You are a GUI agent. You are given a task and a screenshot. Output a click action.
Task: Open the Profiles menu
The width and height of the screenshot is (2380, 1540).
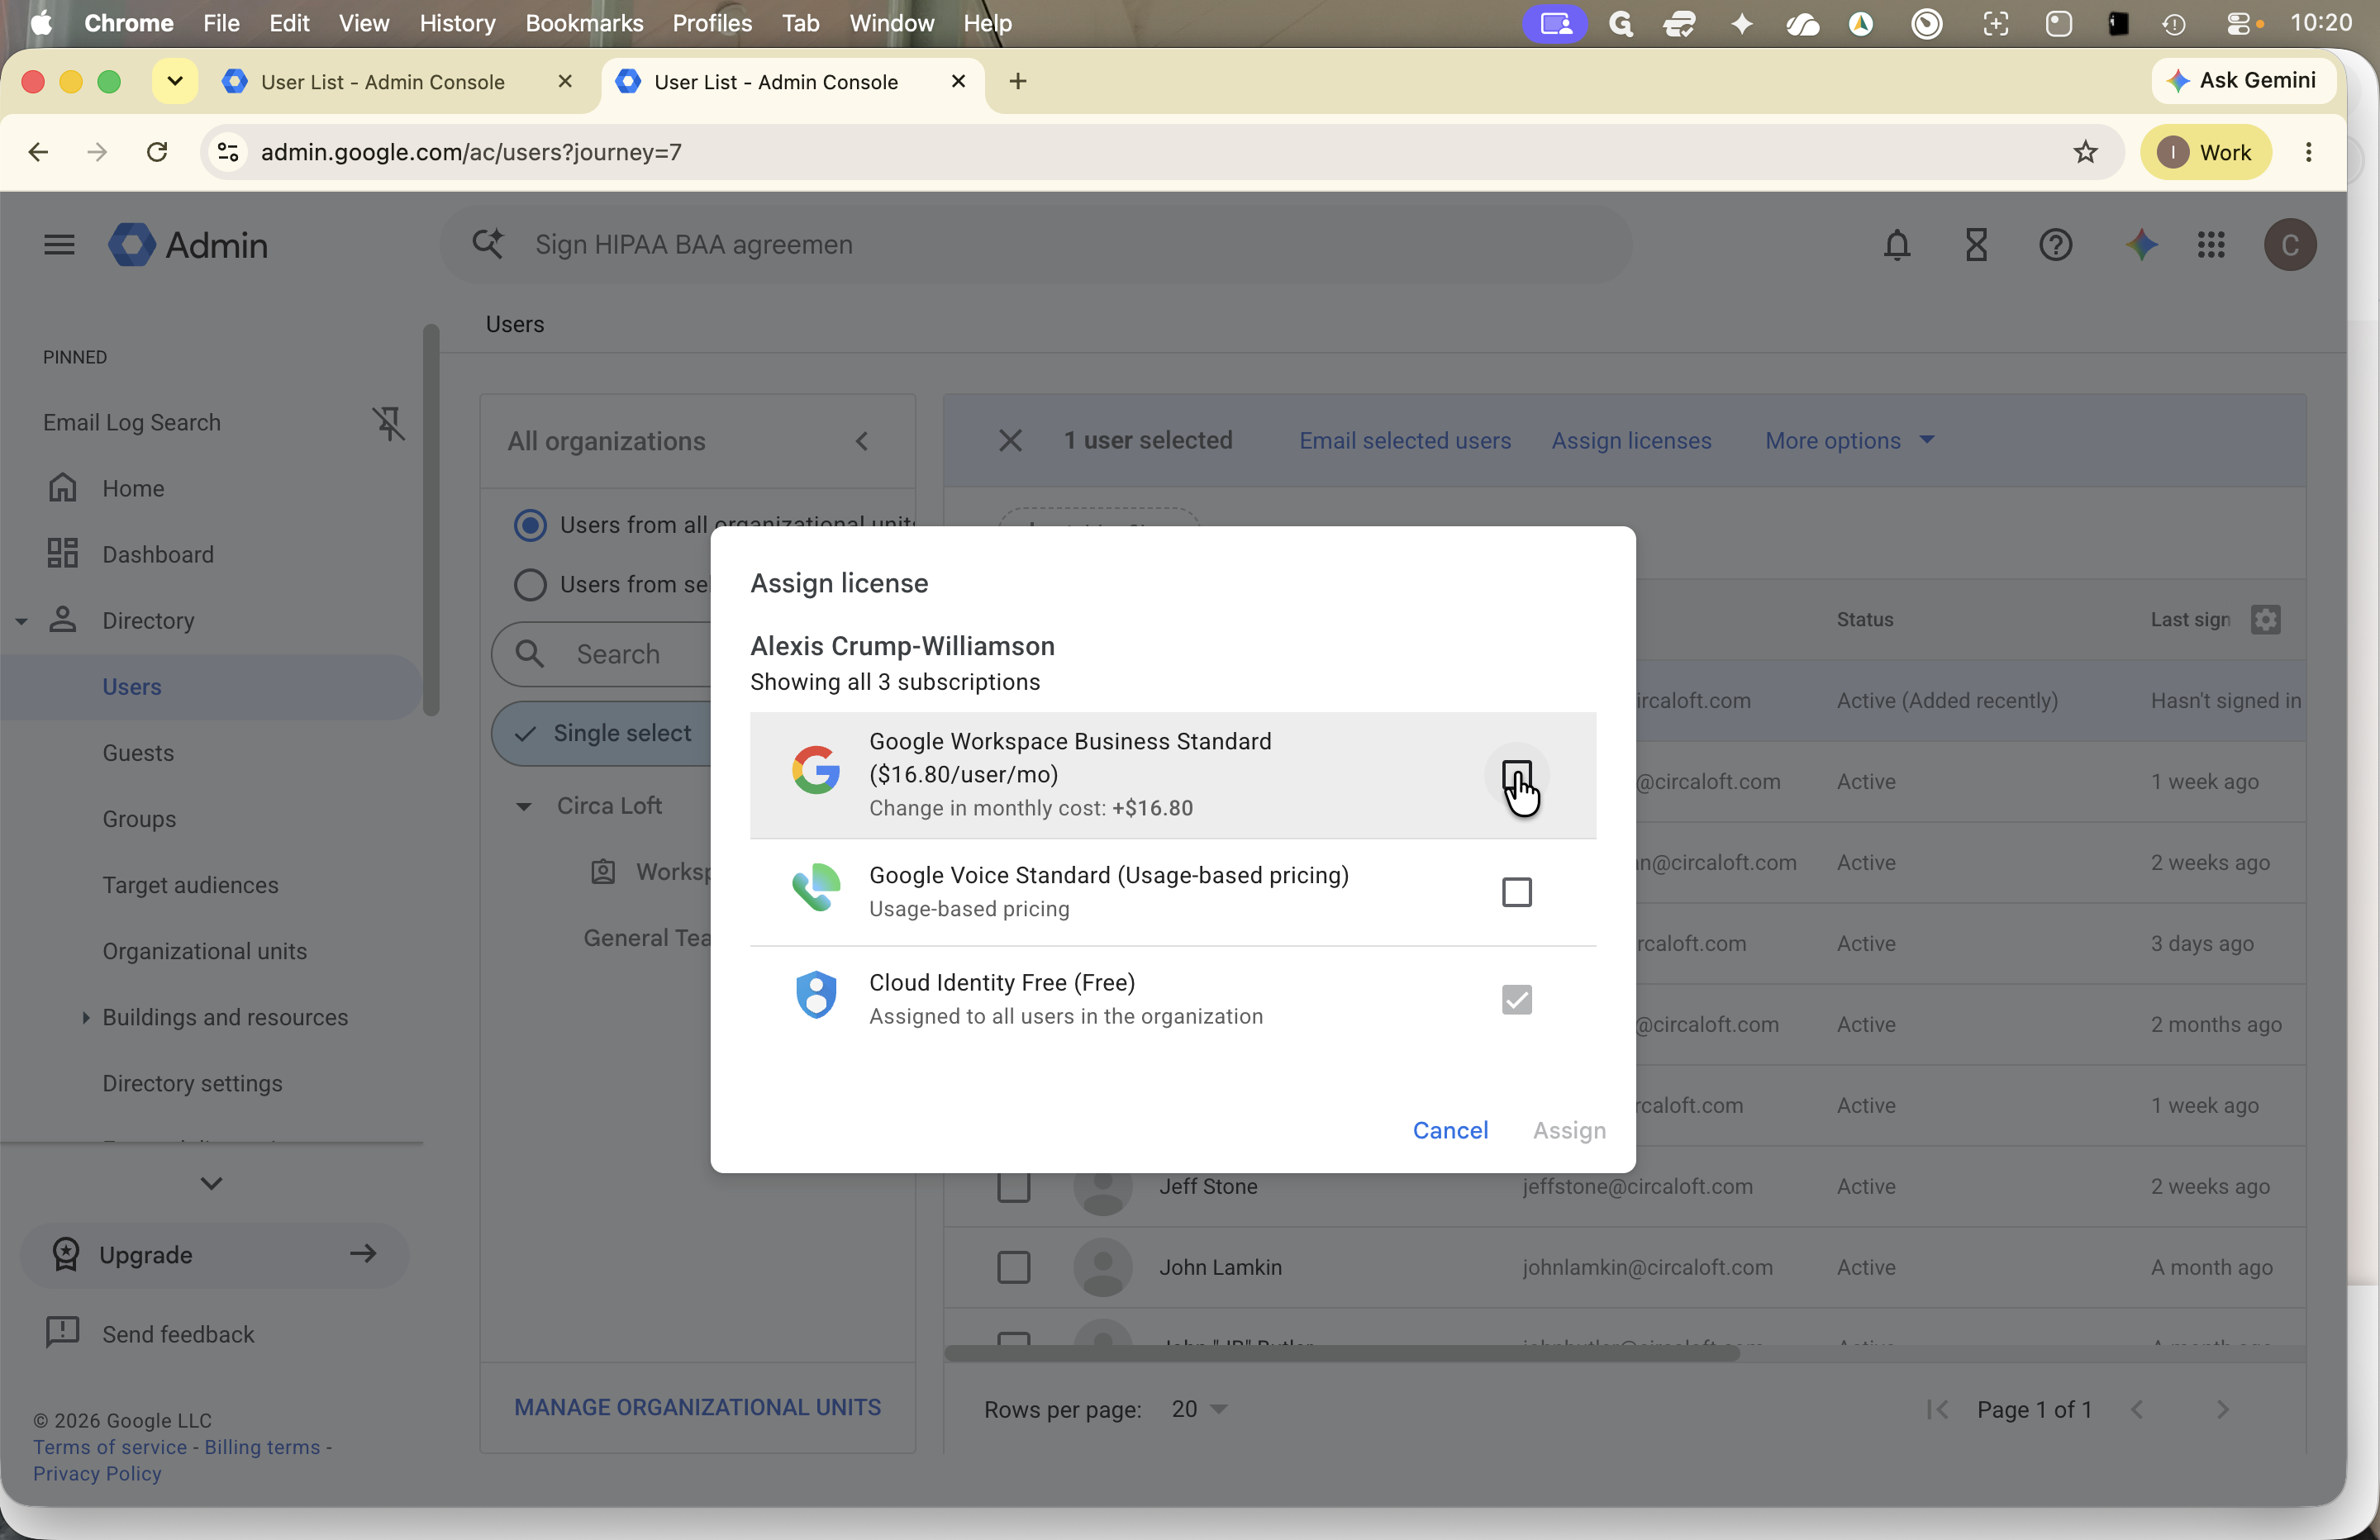tap(712, 23)
